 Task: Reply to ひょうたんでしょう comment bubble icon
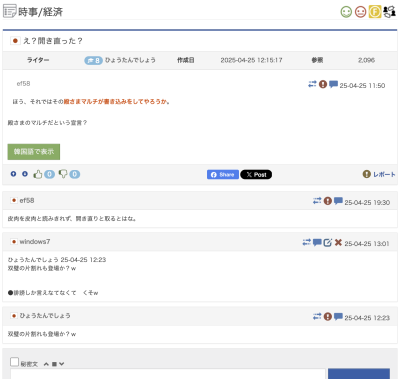(x=338, y=316)
